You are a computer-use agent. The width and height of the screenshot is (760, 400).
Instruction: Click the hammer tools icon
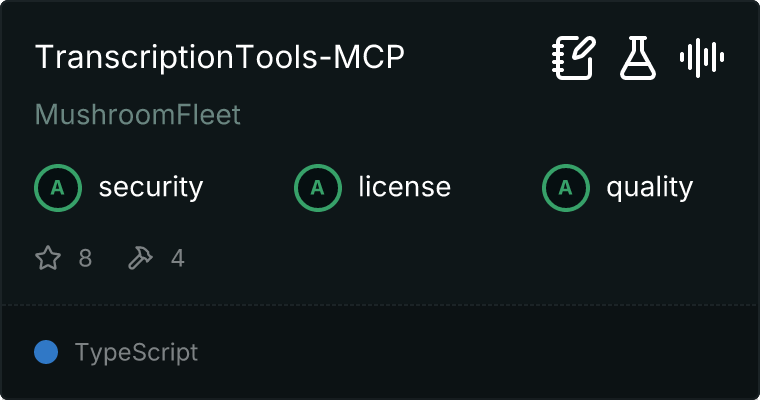point(140,259)
